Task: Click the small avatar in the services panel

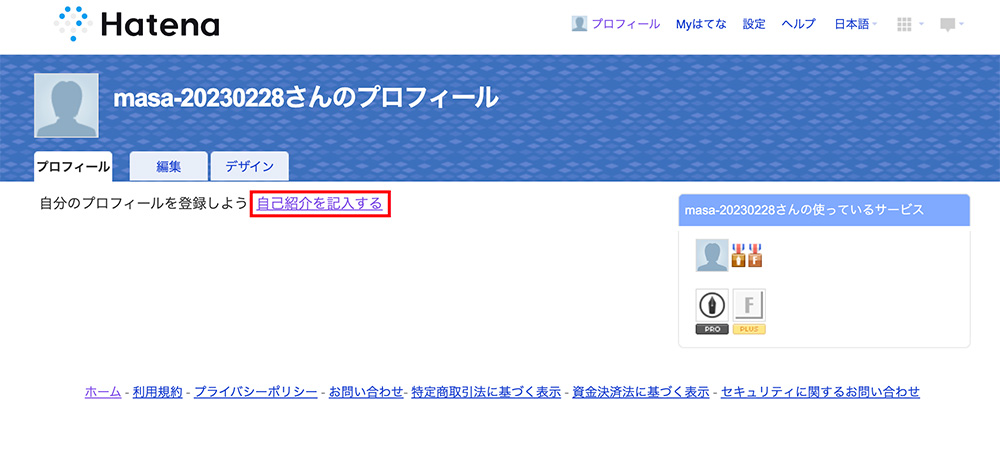Action: [x=712, y=256]
